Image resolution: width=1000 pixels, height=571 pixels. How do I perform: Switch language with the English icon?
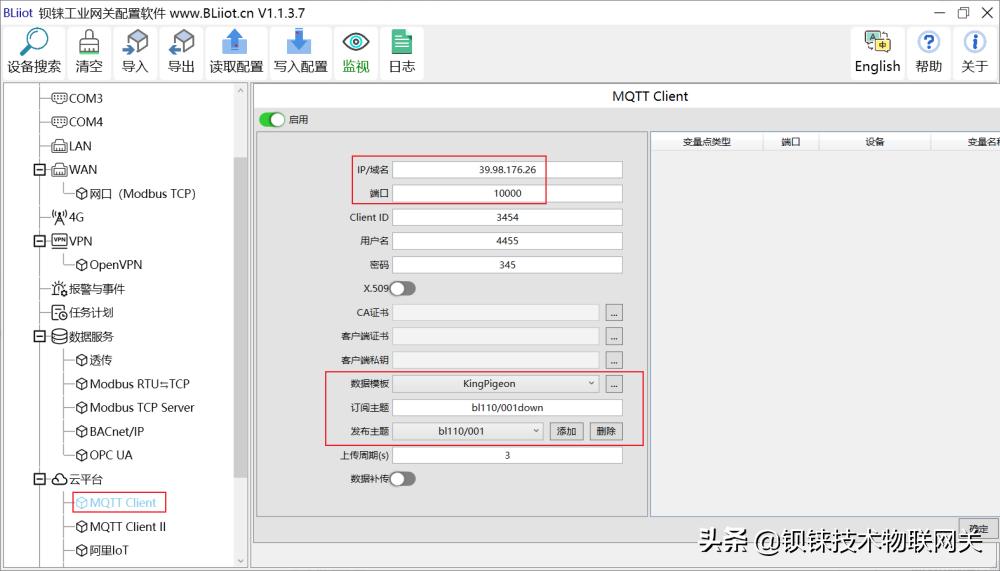coord(878,52)
